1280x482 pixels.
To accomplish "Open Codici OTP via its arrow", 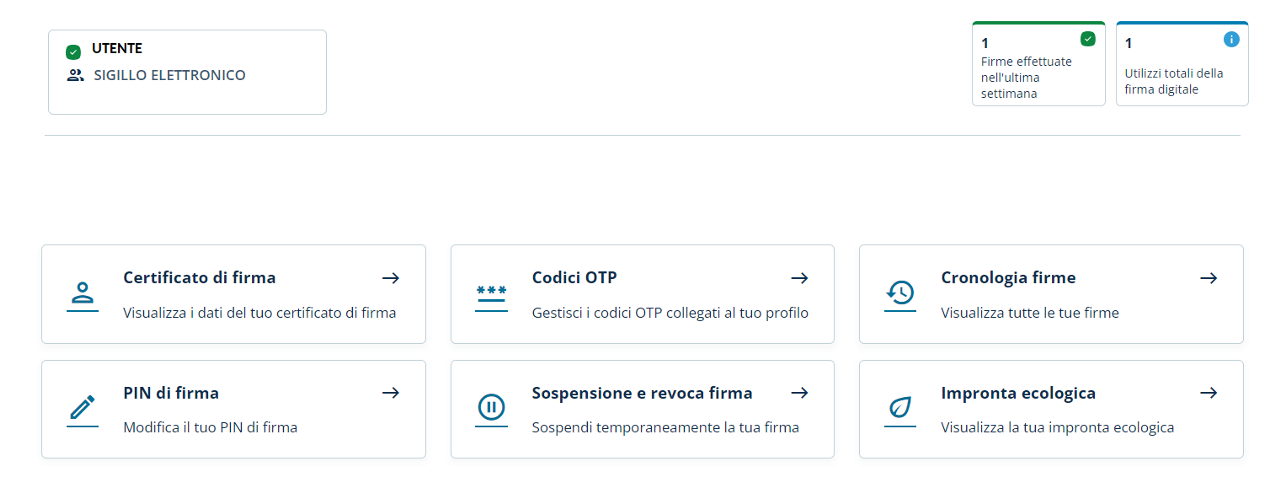I will click(x=799, y=278).
